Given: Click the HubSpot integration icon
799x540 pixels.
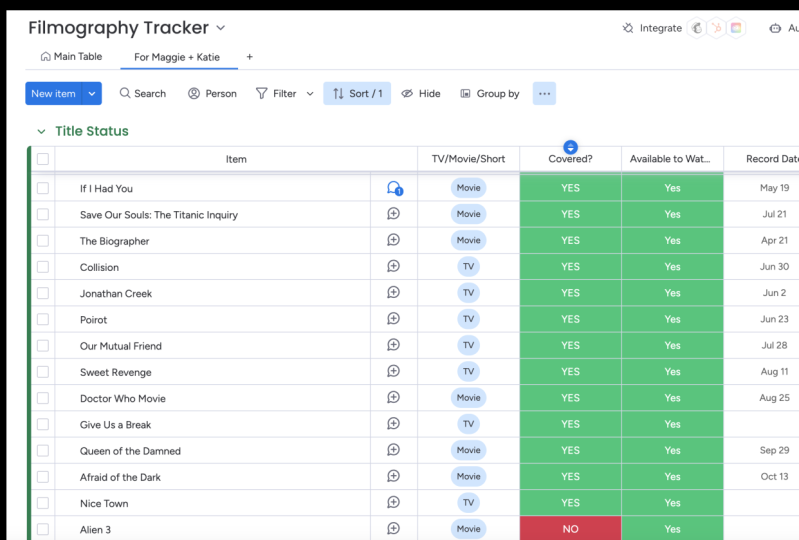Looking at the screenshot, I should pos(716,28).
